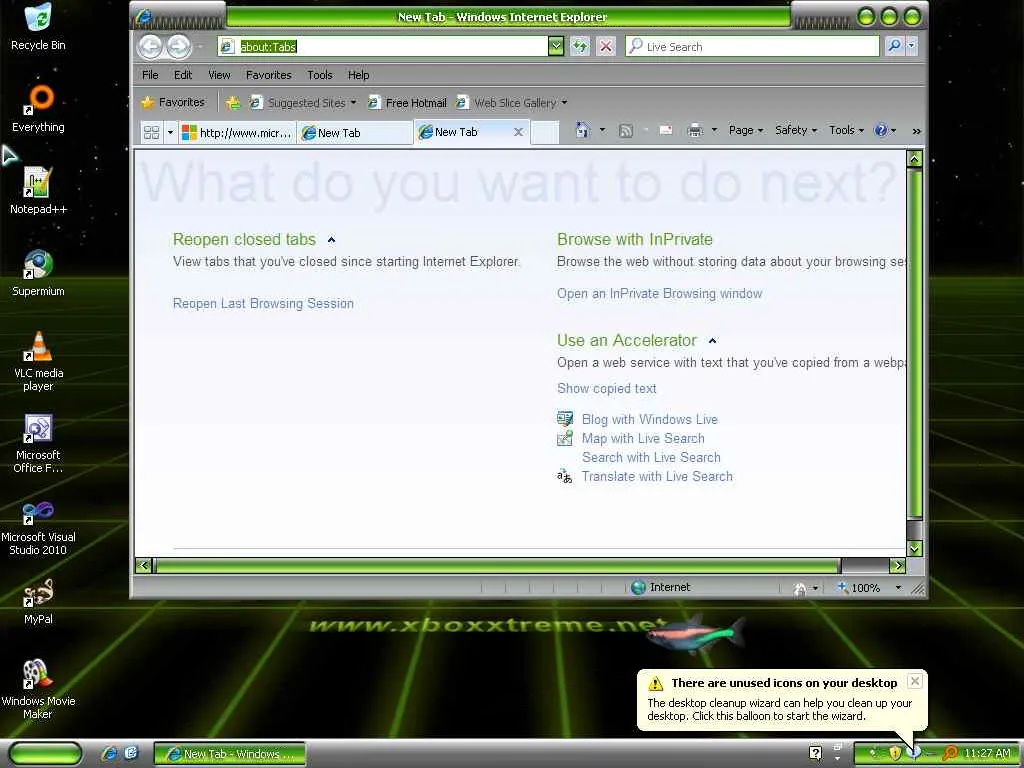Click the red Stop button
The width and height of the screenshot is (1024, 768).
(606, 46)
